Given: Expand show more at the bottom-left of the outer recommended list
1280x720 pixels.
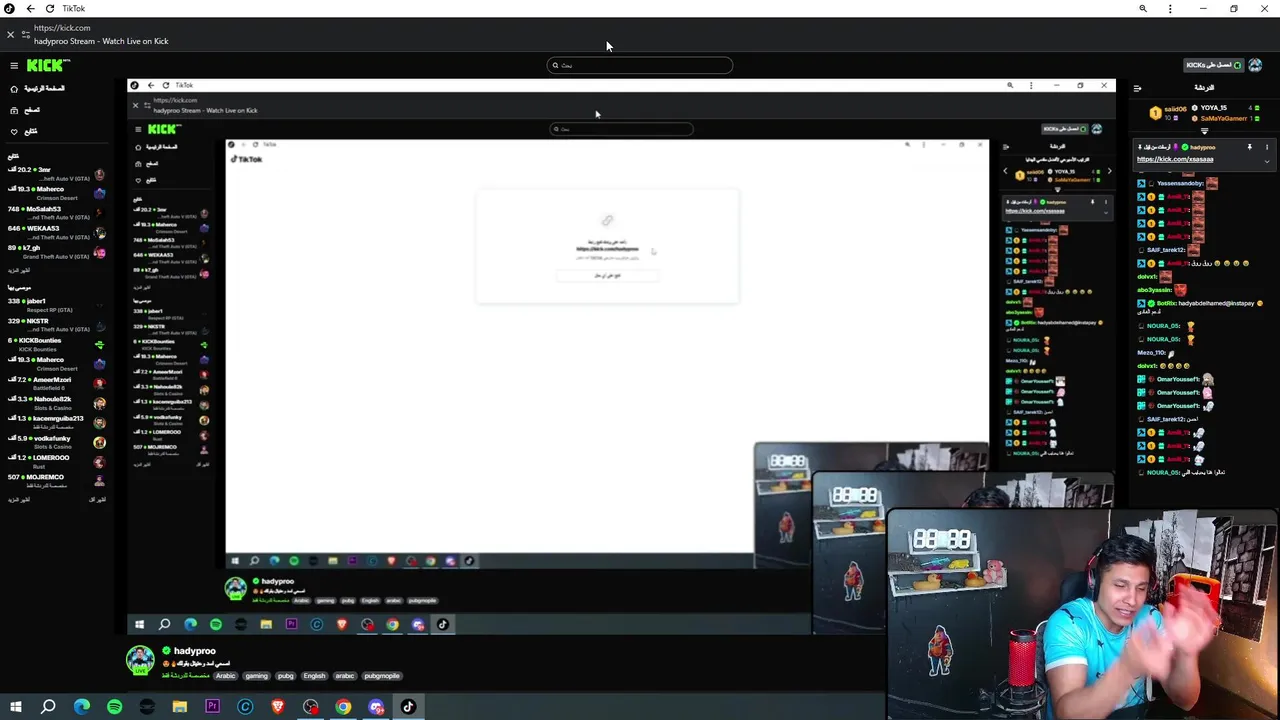Looking at the screenshot, I should tap(19, 499).
